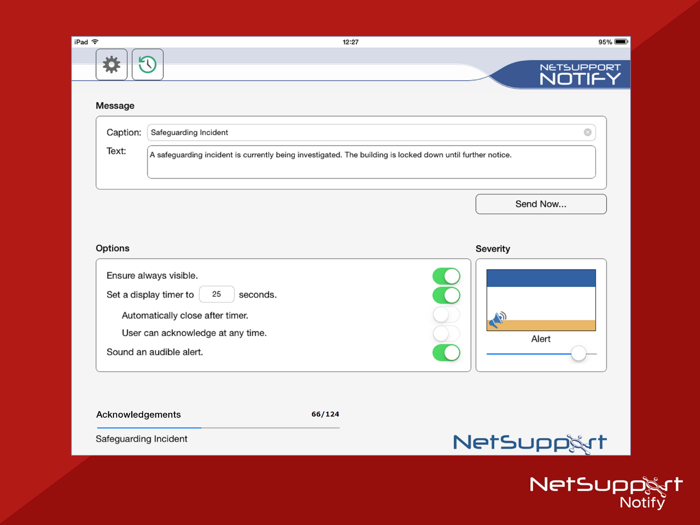Enable Automatically close after timer
This screenshot has height=525, width=700.
(x=446, y=315)
